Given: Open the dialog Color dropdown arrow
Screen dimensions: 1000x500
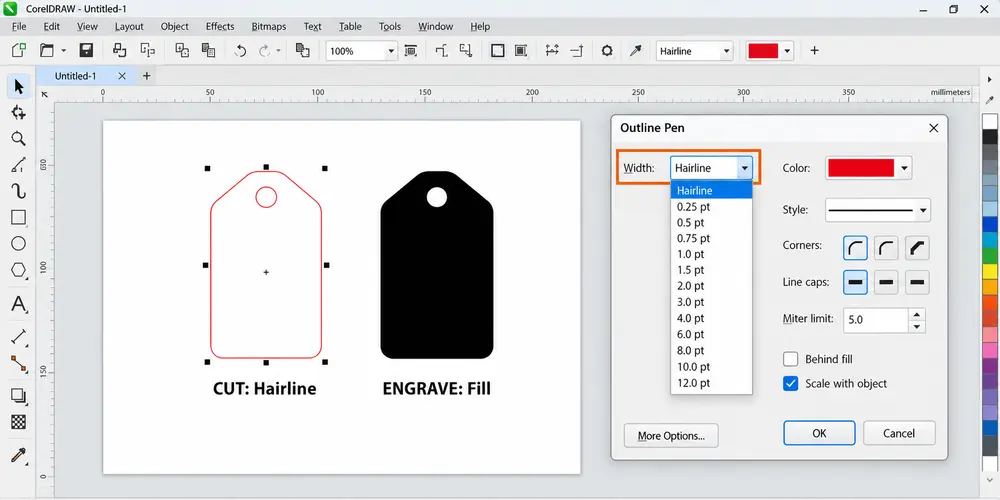Looking at the screenshot, I should click(x=904, y=168).
